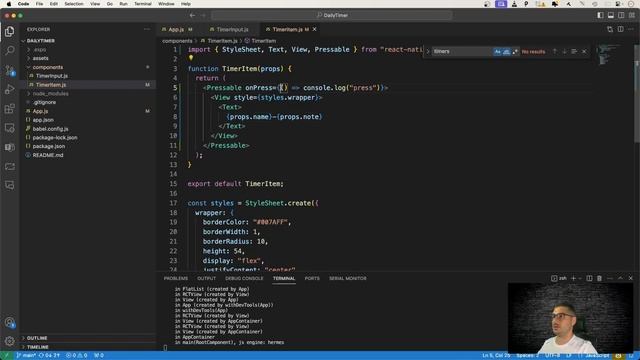
Task: Expand Replace mode in find widget
Action: [428, 52]
